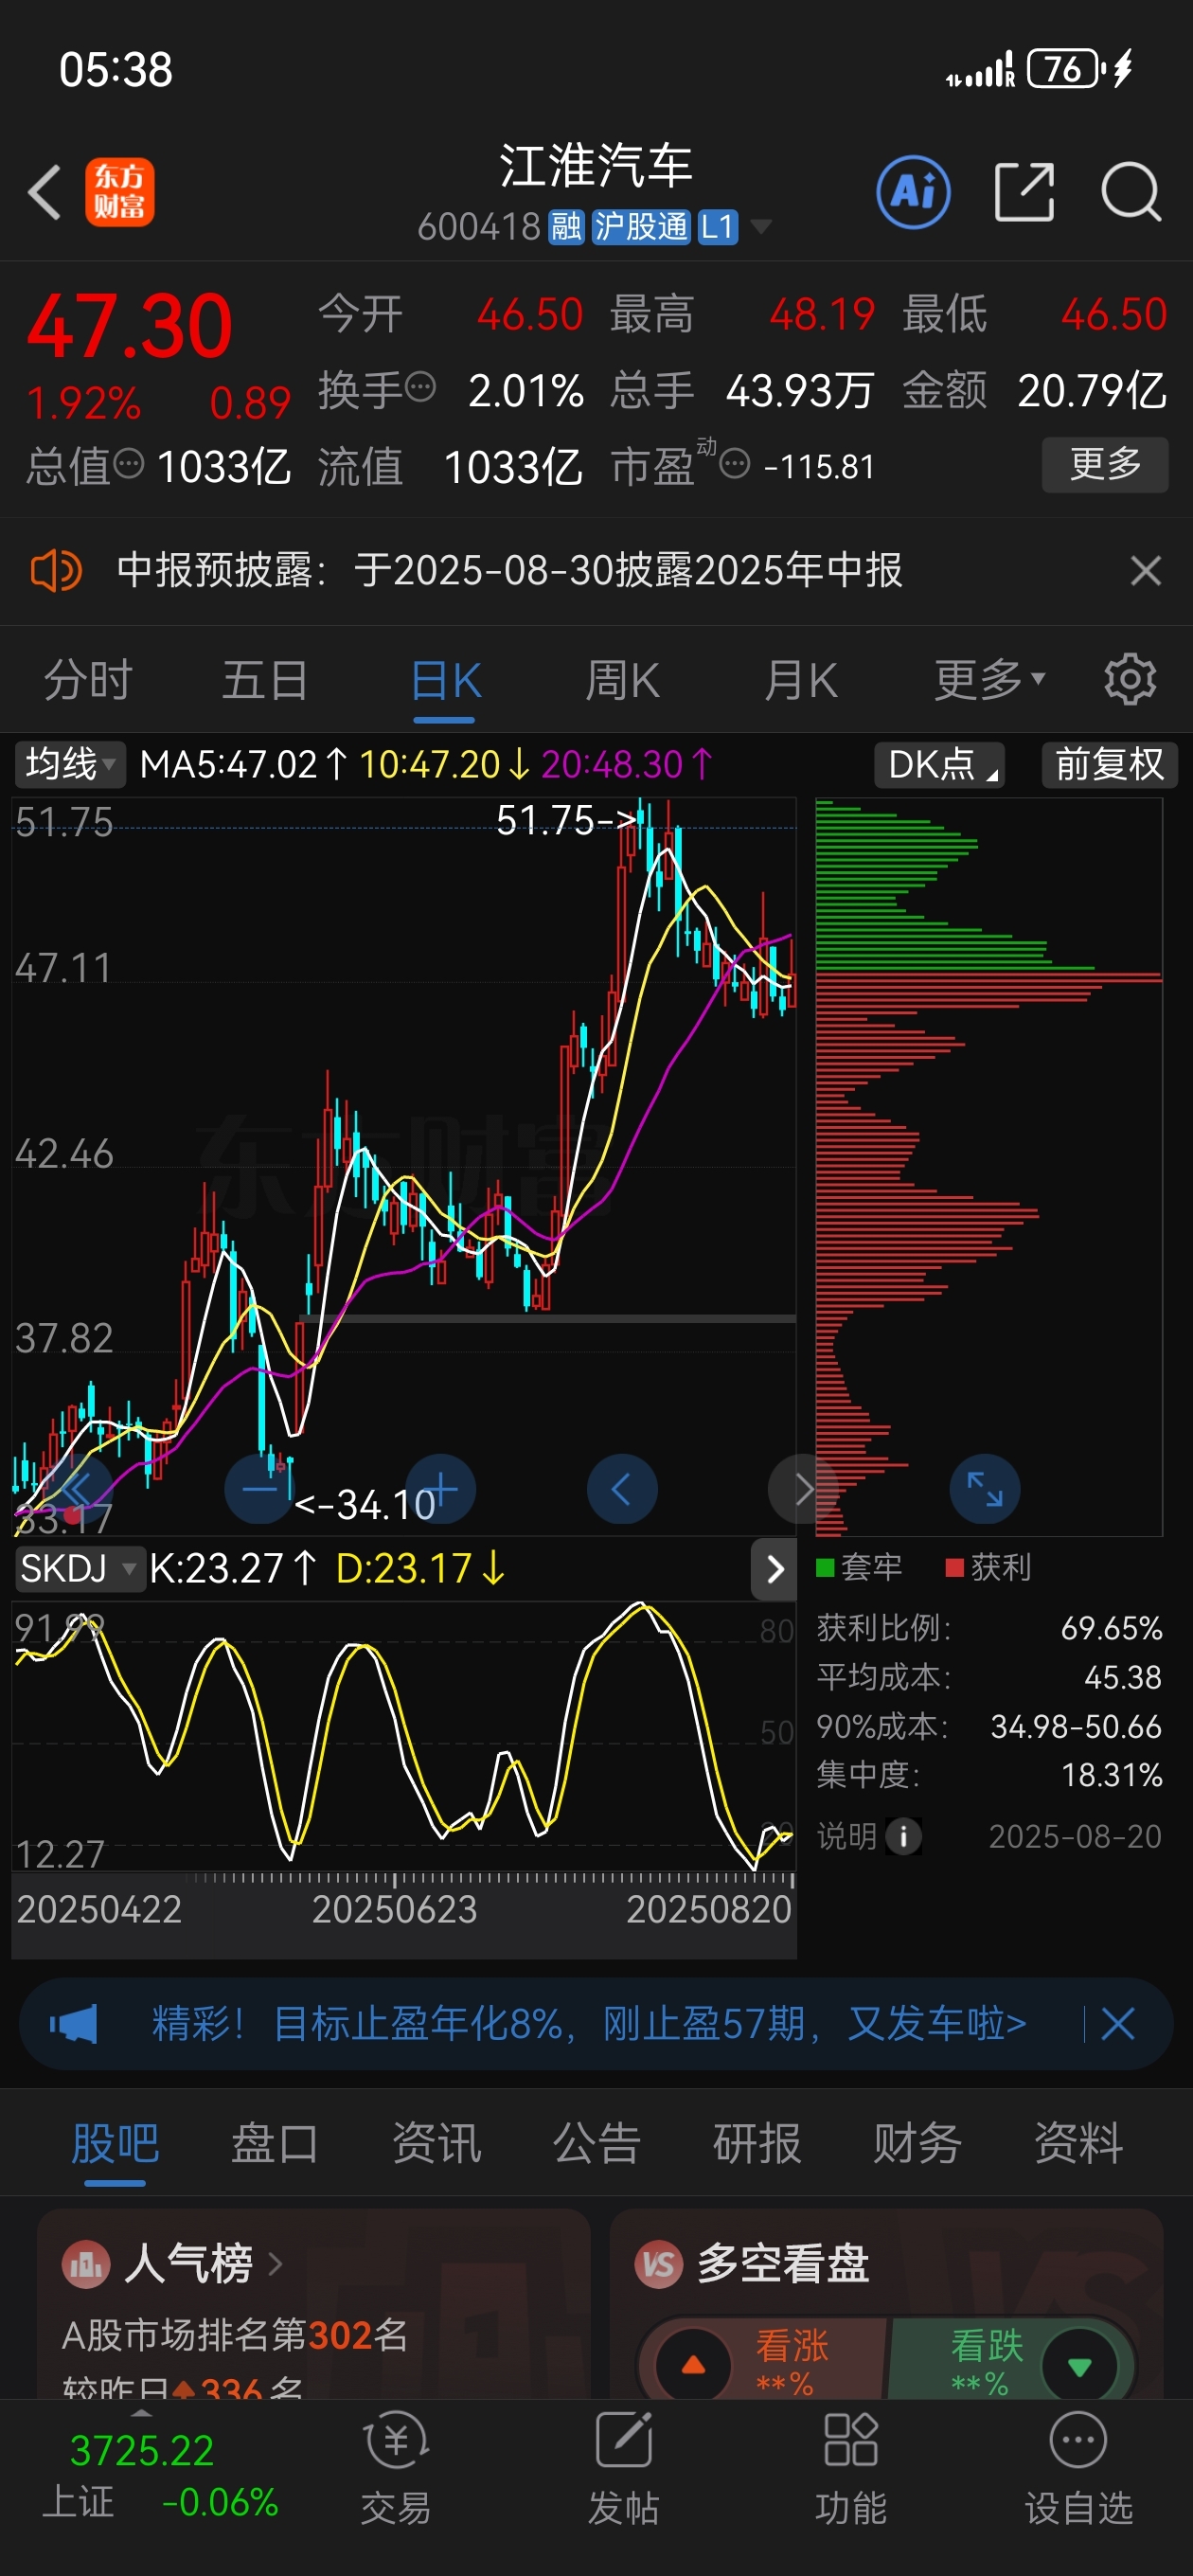
Task: Expand chart to fullscreen icon
Action: [985, 1489]
